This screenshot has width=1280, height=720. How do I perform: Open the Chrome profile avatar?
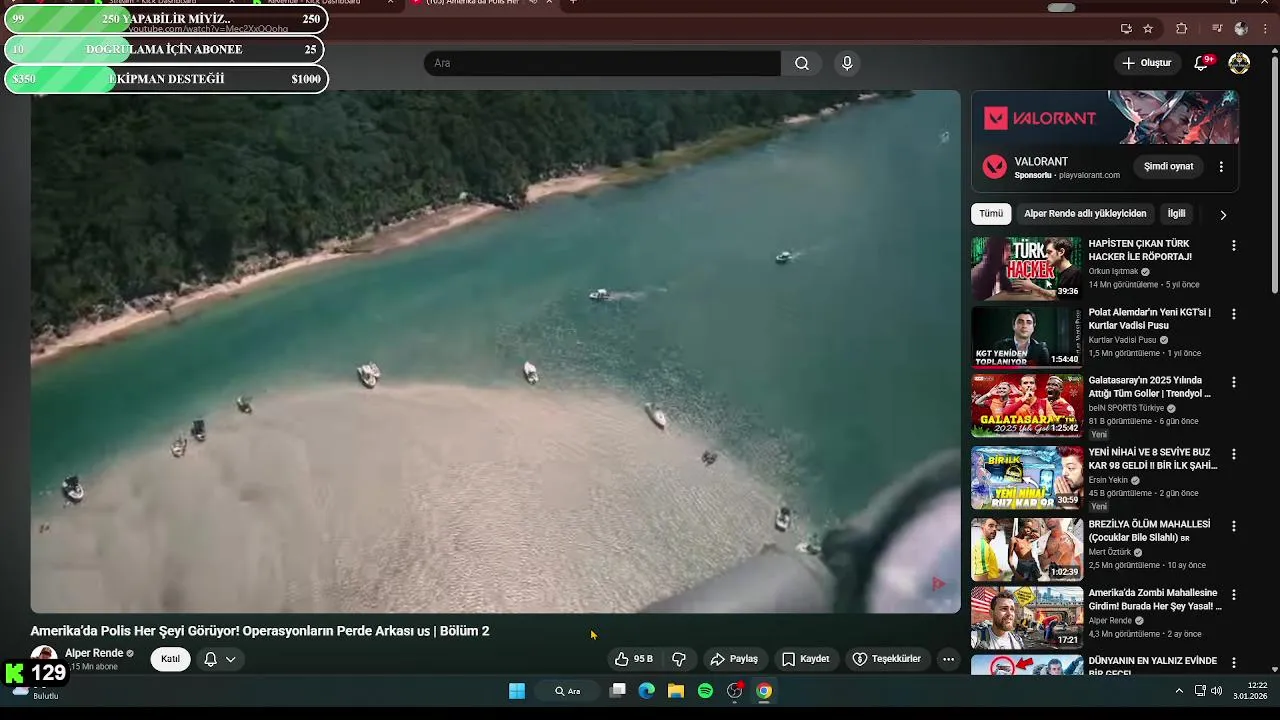coord(1241,29)
